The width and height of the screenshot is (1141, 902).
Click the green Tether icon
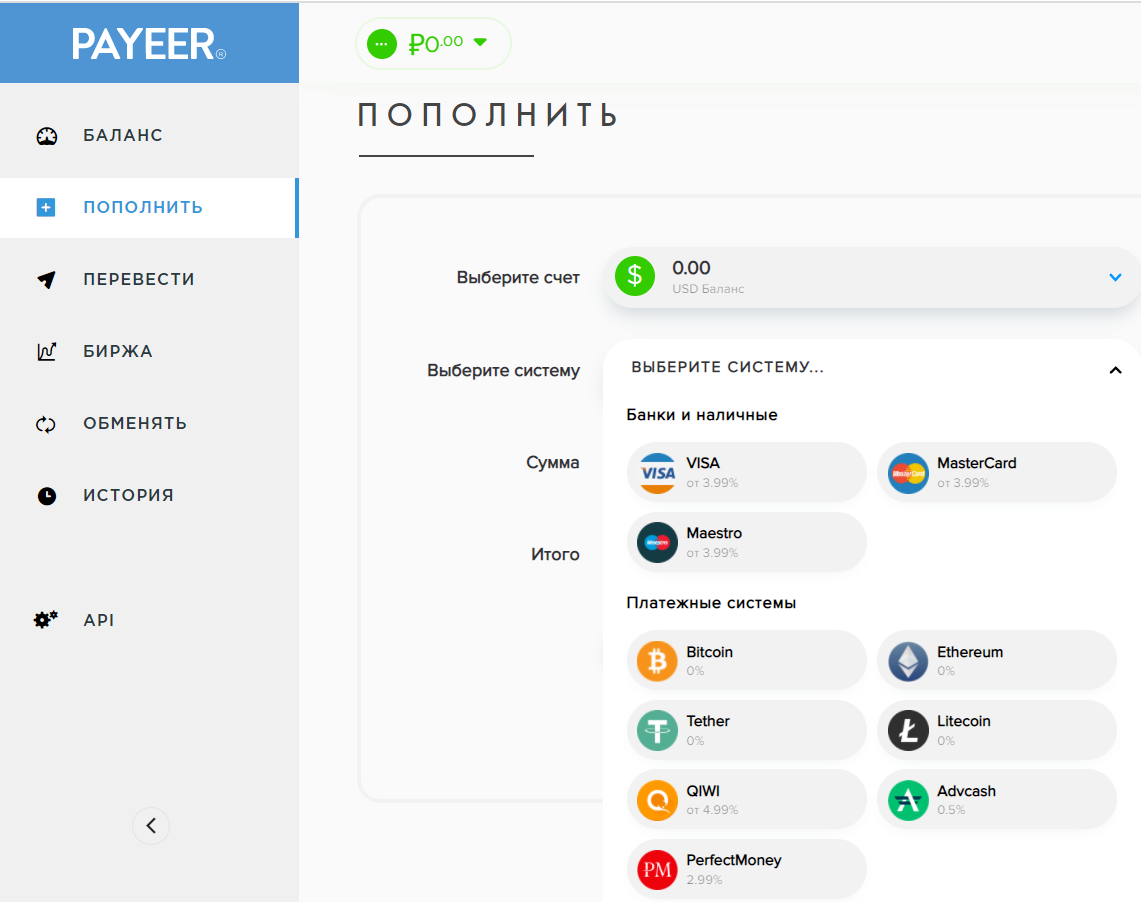click(x=657, y=730)
